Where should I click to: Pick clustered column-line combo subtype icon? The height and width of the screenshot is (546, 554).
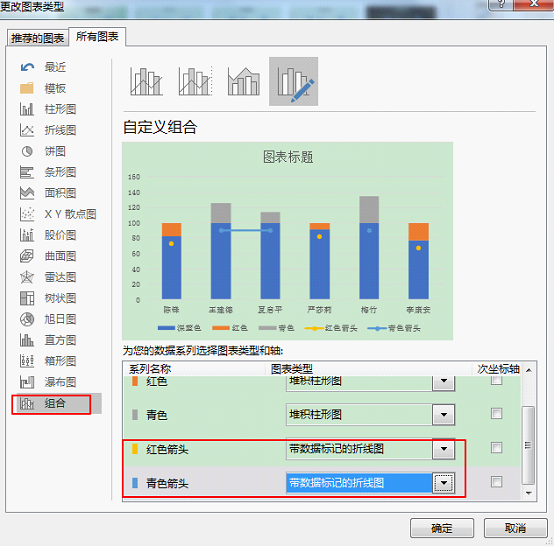147,82
